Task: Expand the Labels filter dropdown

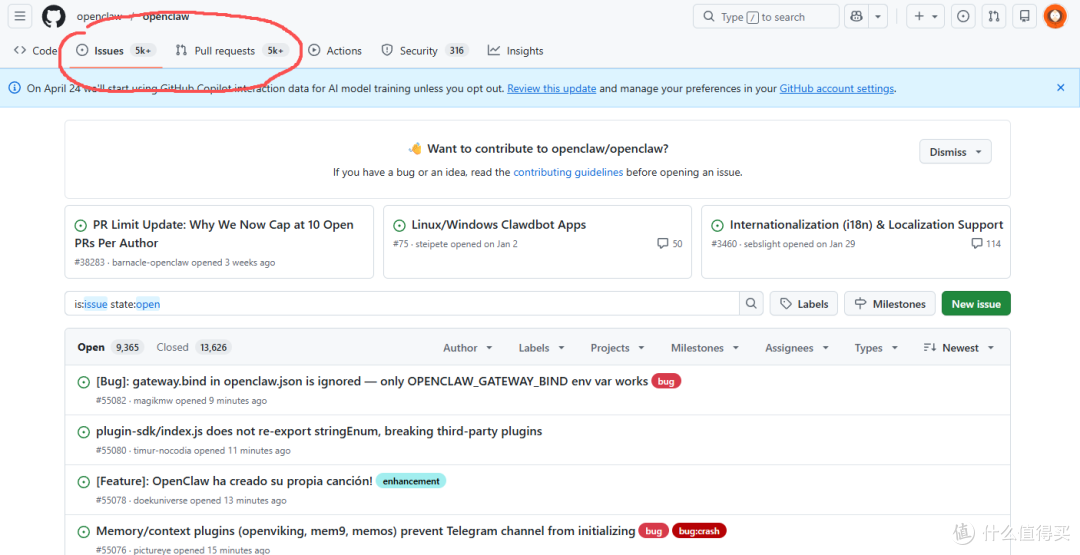Action: [x=541, y=348]
